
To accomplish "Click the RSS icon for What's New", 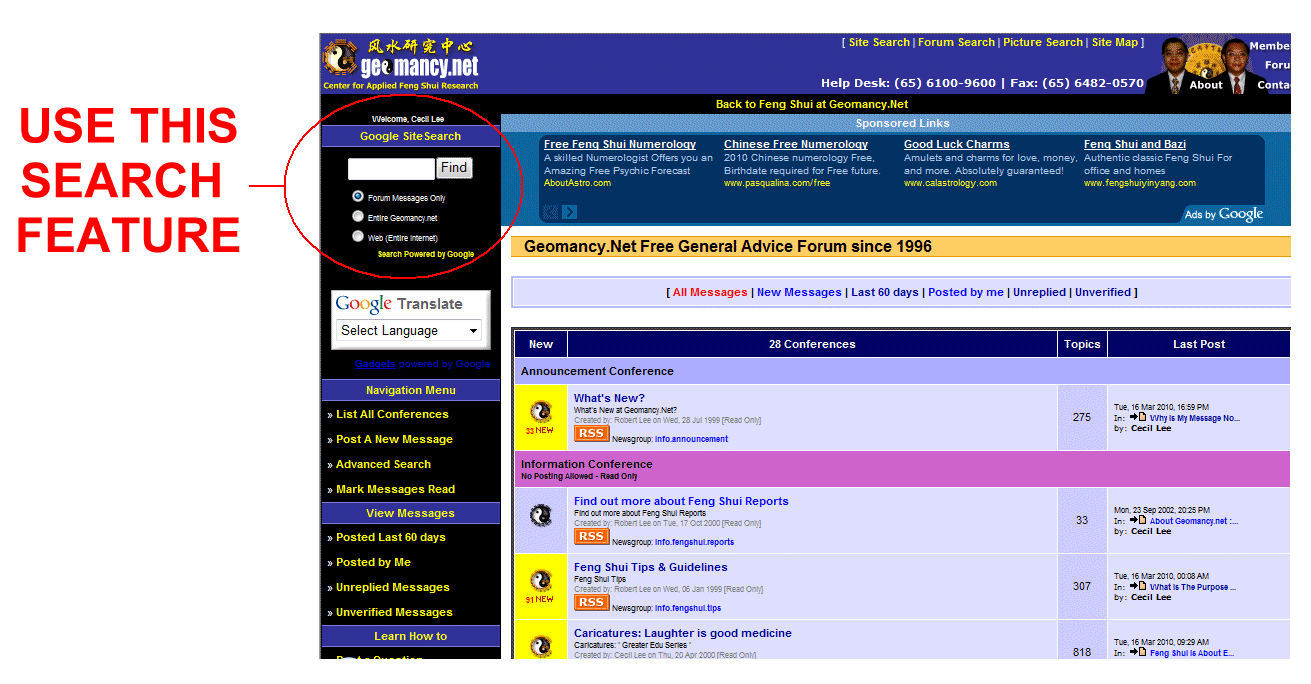I will pyautogui.click(x=591, y=434).
